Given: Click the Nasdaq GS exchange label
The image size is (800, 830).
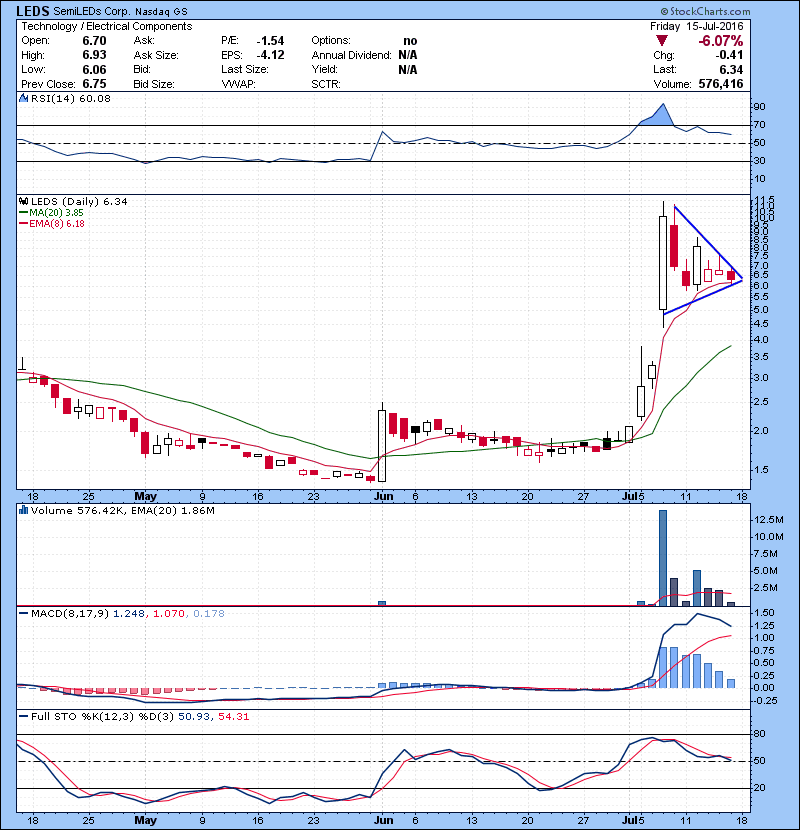Looking at the screenshot, I should pos(161,12).
